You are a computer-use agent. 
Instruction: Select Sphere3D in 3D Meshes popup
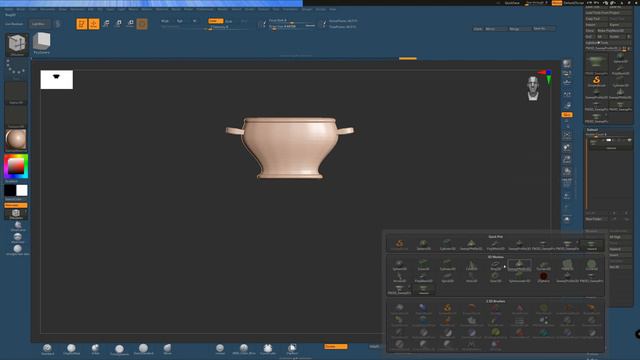click(x=399, y=265)
